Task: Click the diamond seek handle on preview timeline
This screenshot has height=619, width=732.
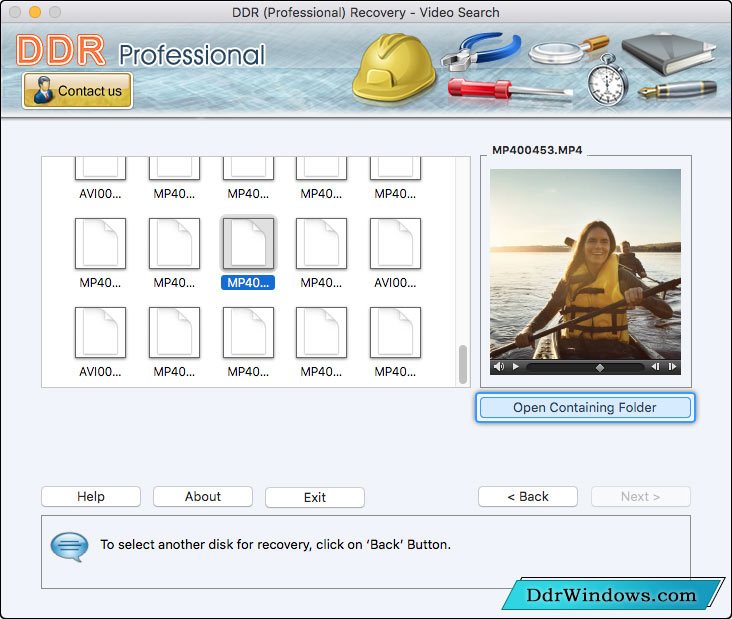Action: [x=600, y=368]
